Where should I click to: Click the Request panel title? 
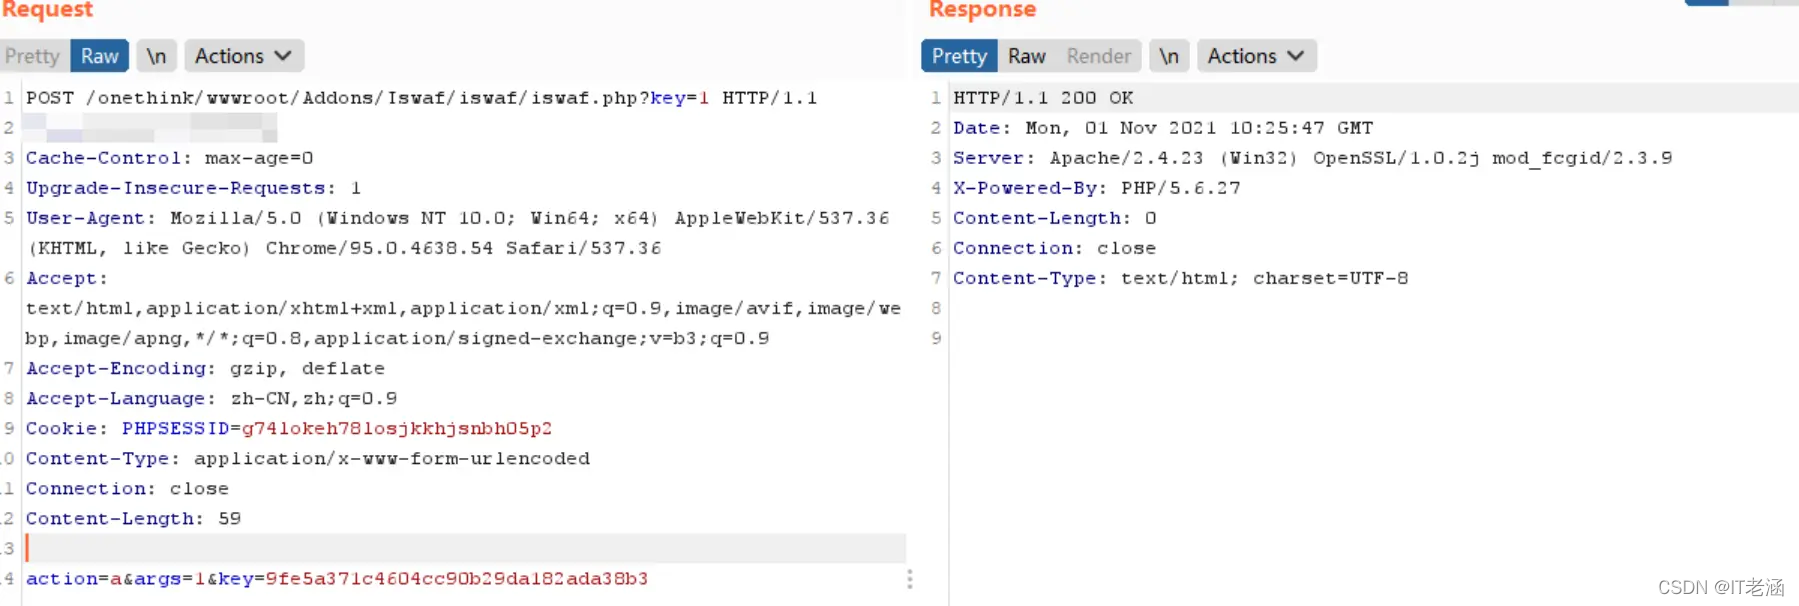pyautogui.click(x=46, y=10)
